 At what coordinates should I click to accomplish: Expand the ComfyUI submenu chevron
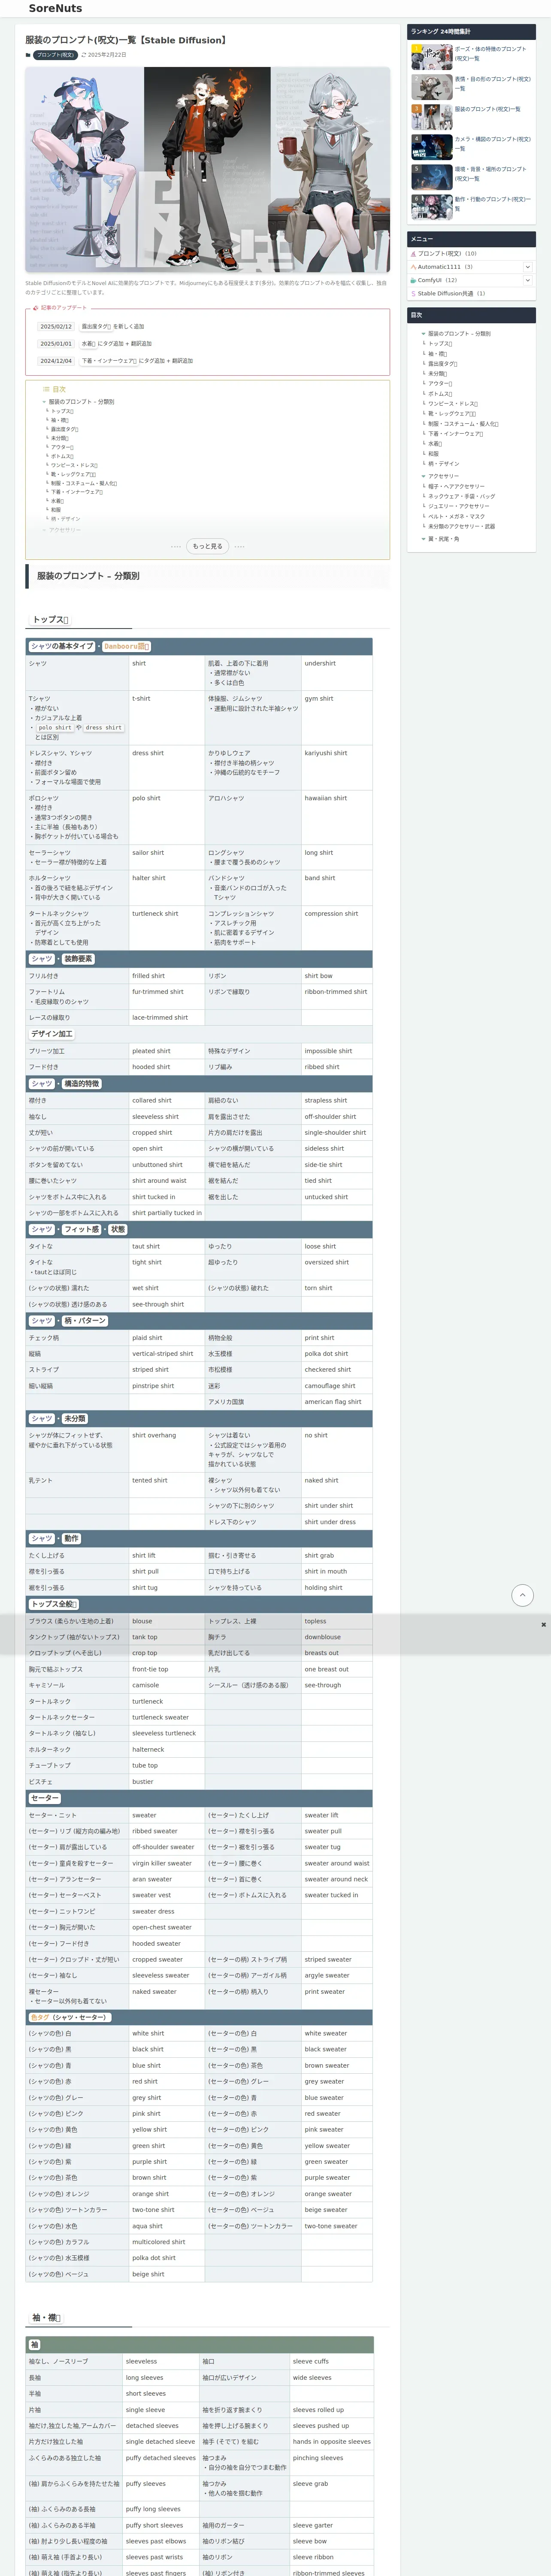pyautogui.click(x=527, y=280)
